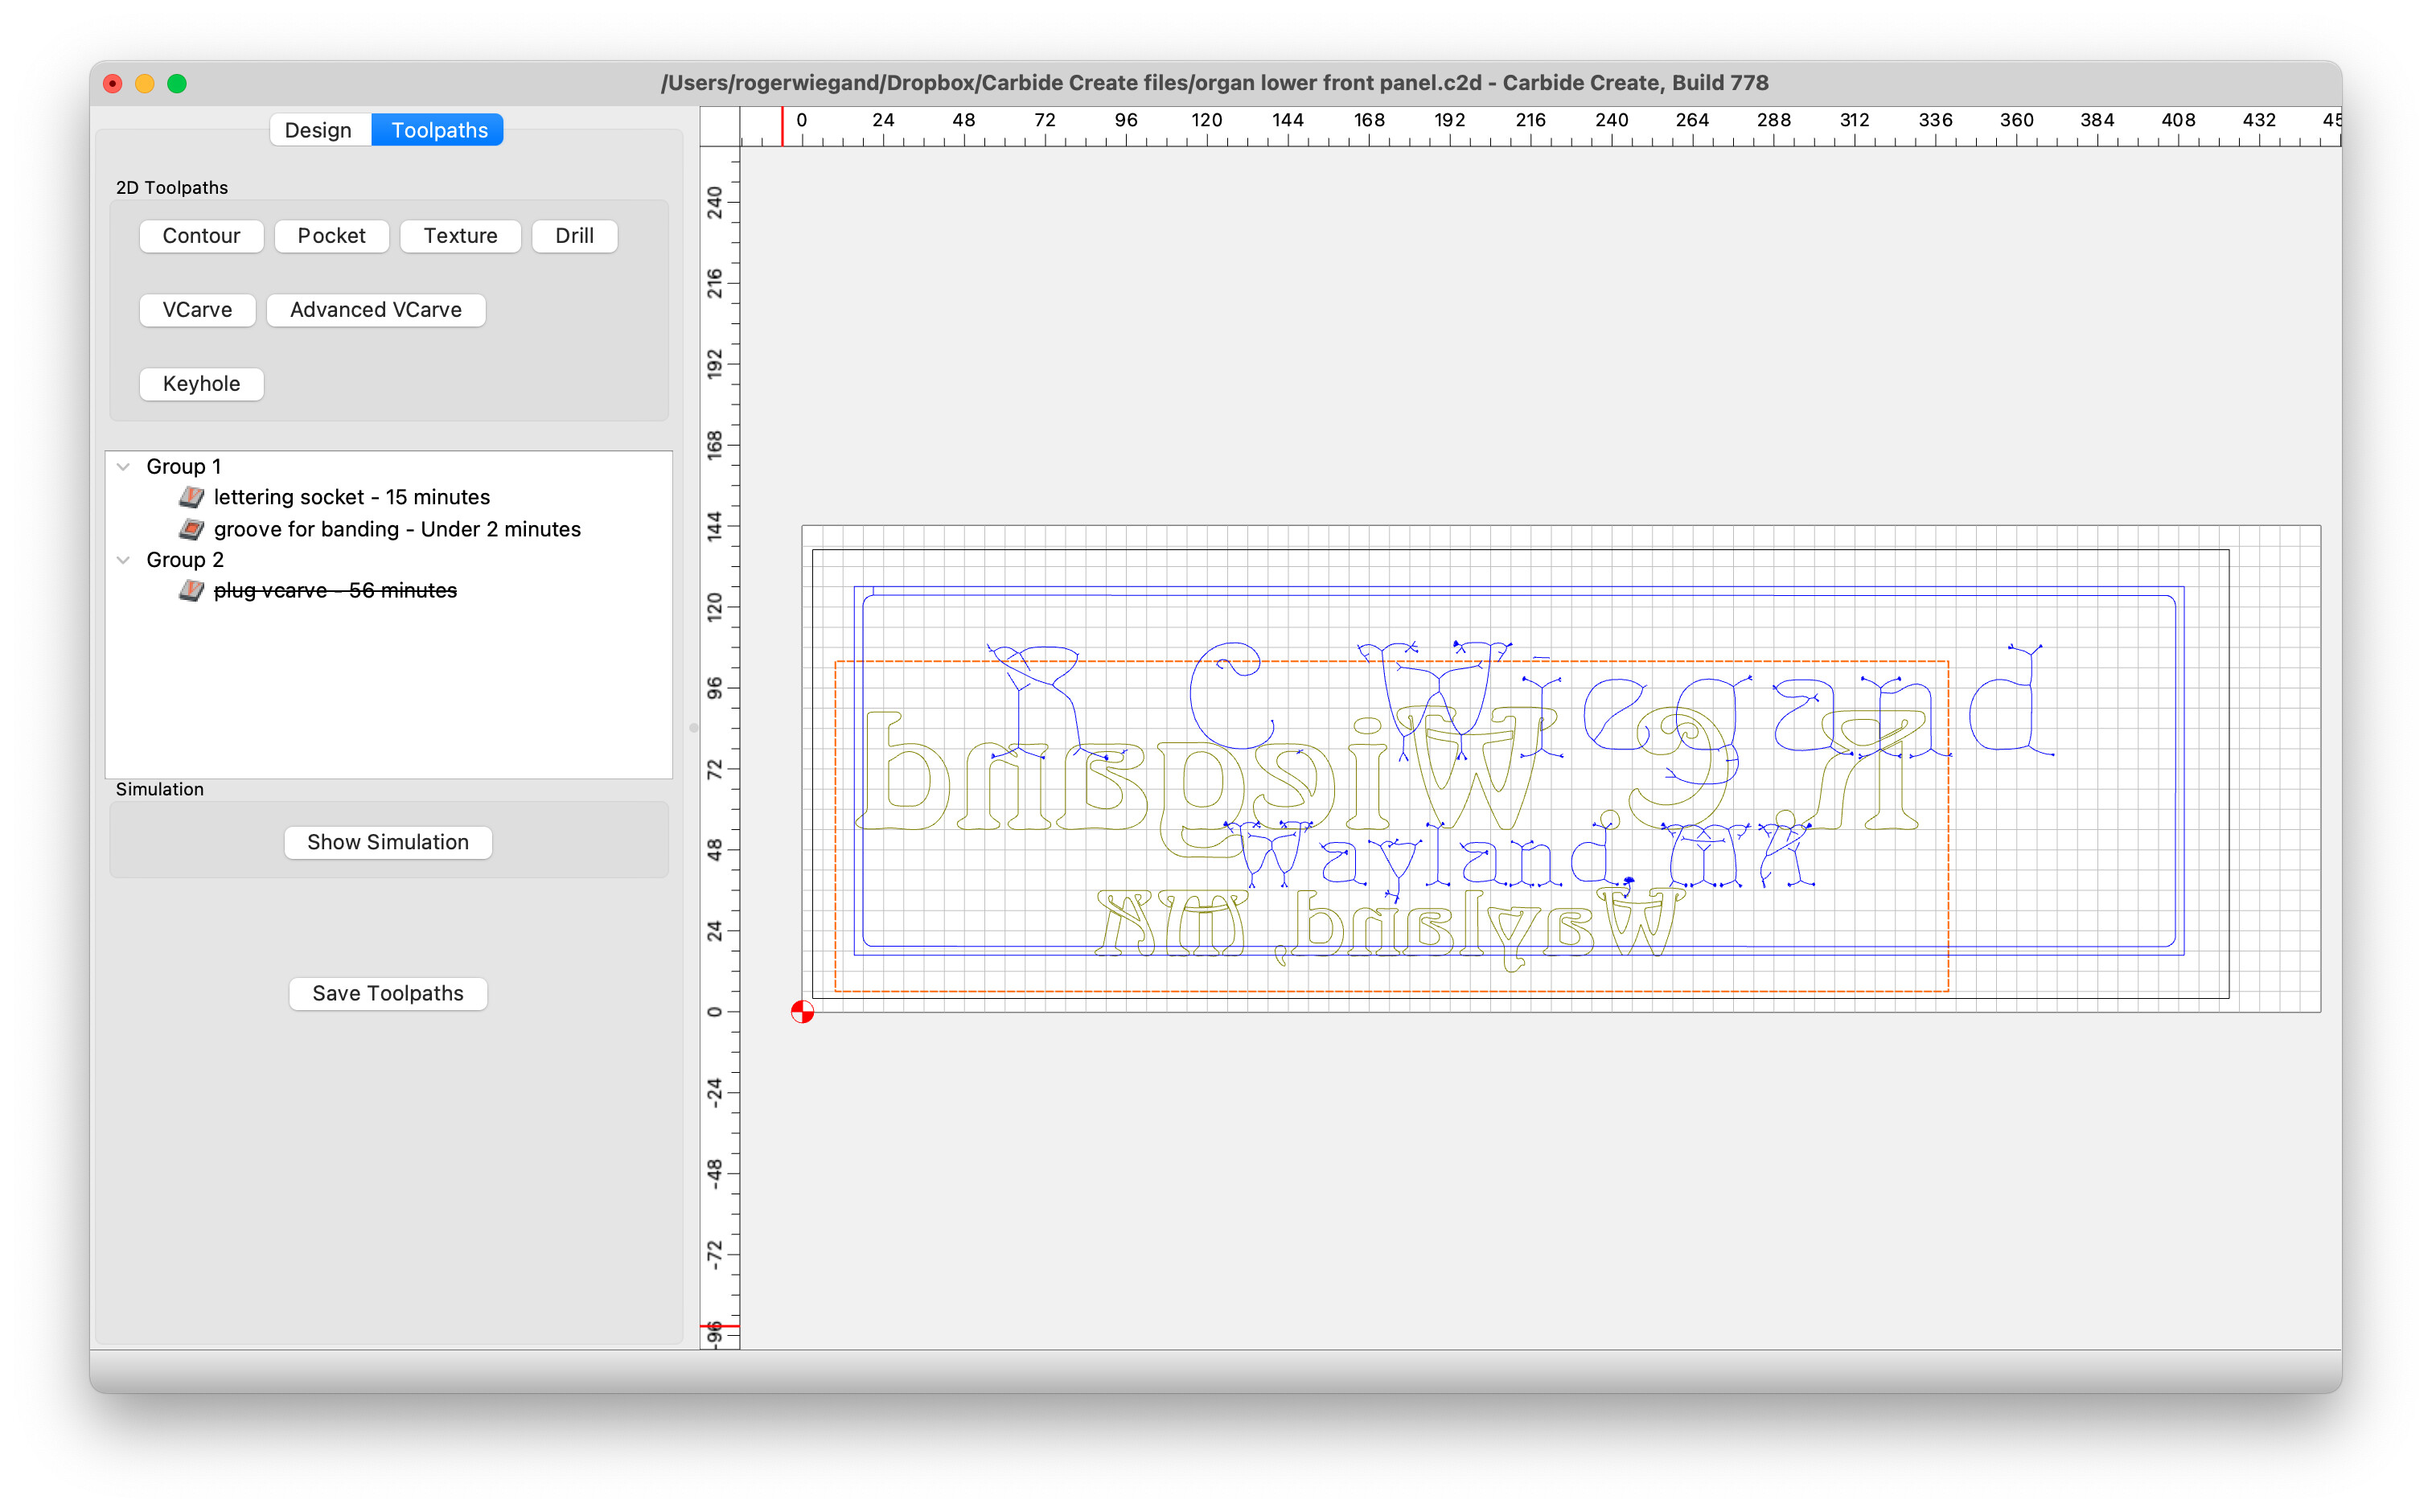The width and height of the screenshot is (2432, 1512).
Task: Select the Toolpaths tab
Action: tap(438, 130)
